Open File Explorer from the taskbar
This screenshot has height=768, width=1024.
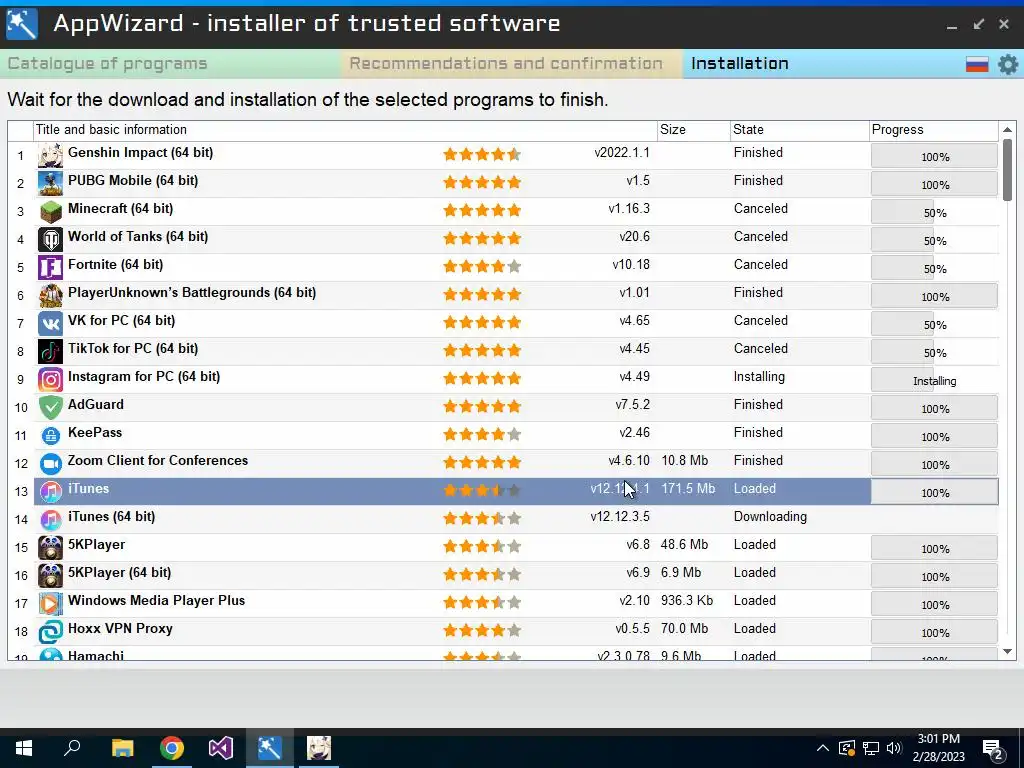[x=122, y=748]
